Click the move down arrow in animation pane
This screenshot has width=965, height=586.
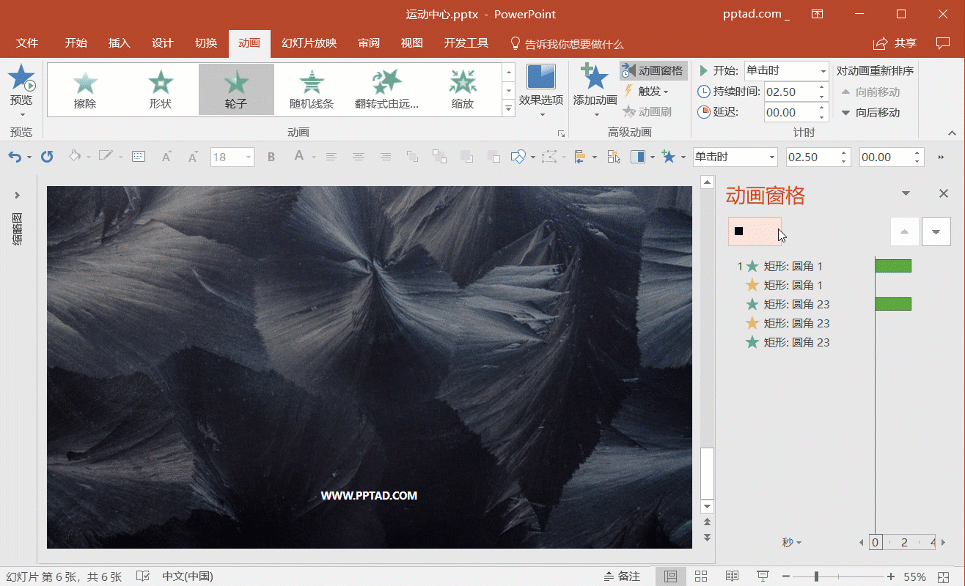(936, 232)
